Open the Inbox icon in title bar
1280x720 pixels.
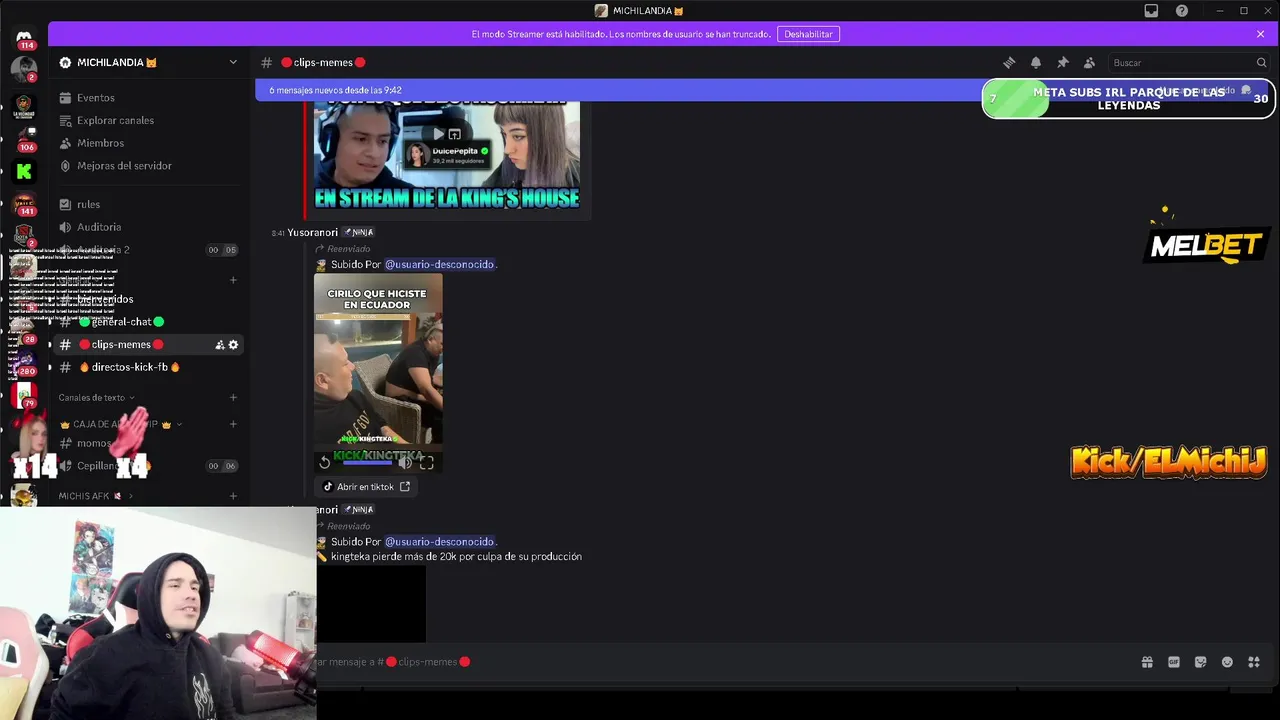pyautogui.click(x=1151, y=11)
